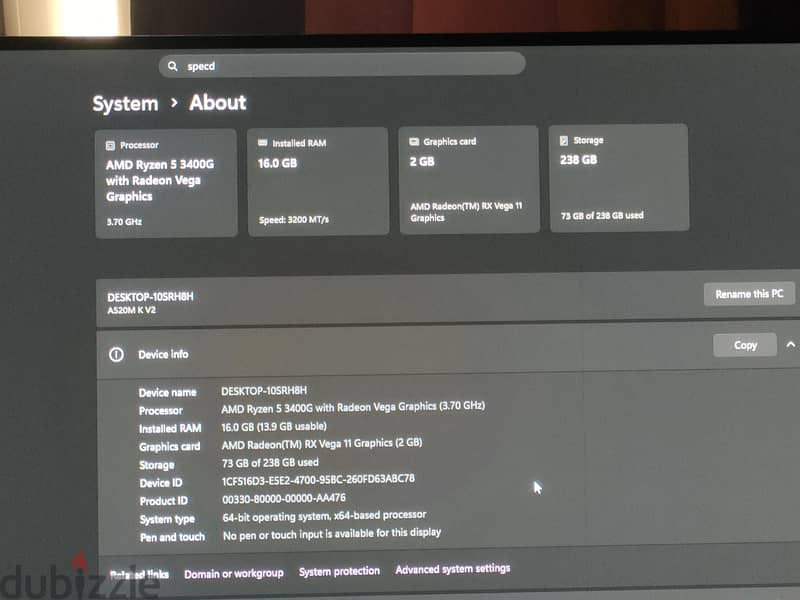Open the Graphics card 2 GB card
The image size is (800, 600).
click(469, 180)
